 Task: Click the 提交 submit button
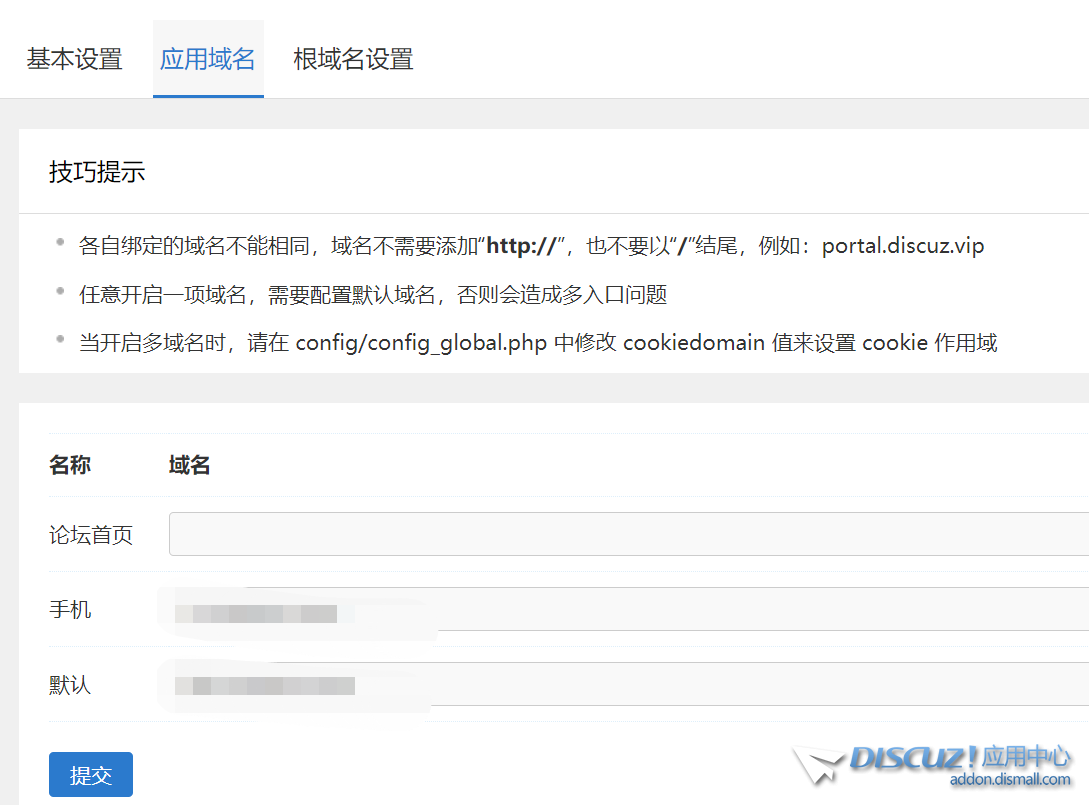(x=90, y=774)
